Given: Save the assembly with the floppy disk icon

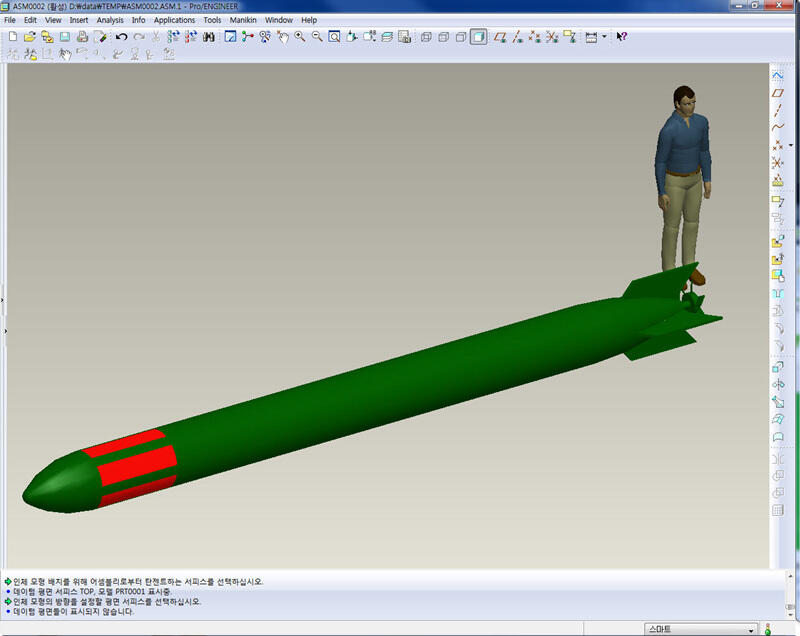Looking at the screenshot, I should (x=64, y=37).
